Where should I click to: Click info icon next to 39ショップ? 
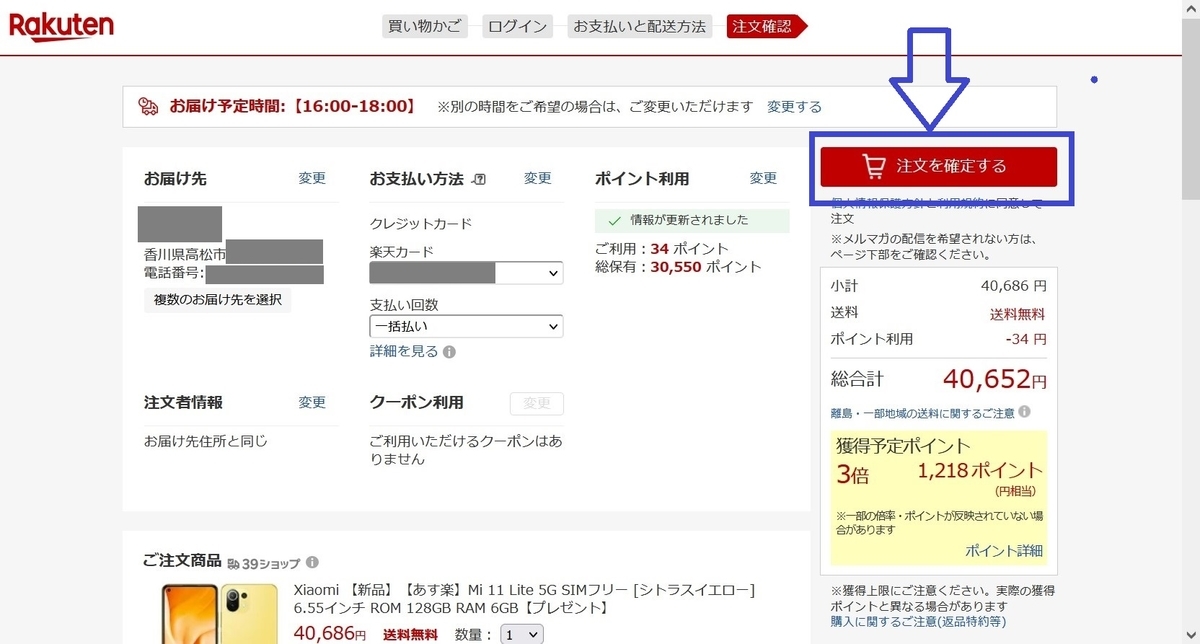tap(312, 562)
